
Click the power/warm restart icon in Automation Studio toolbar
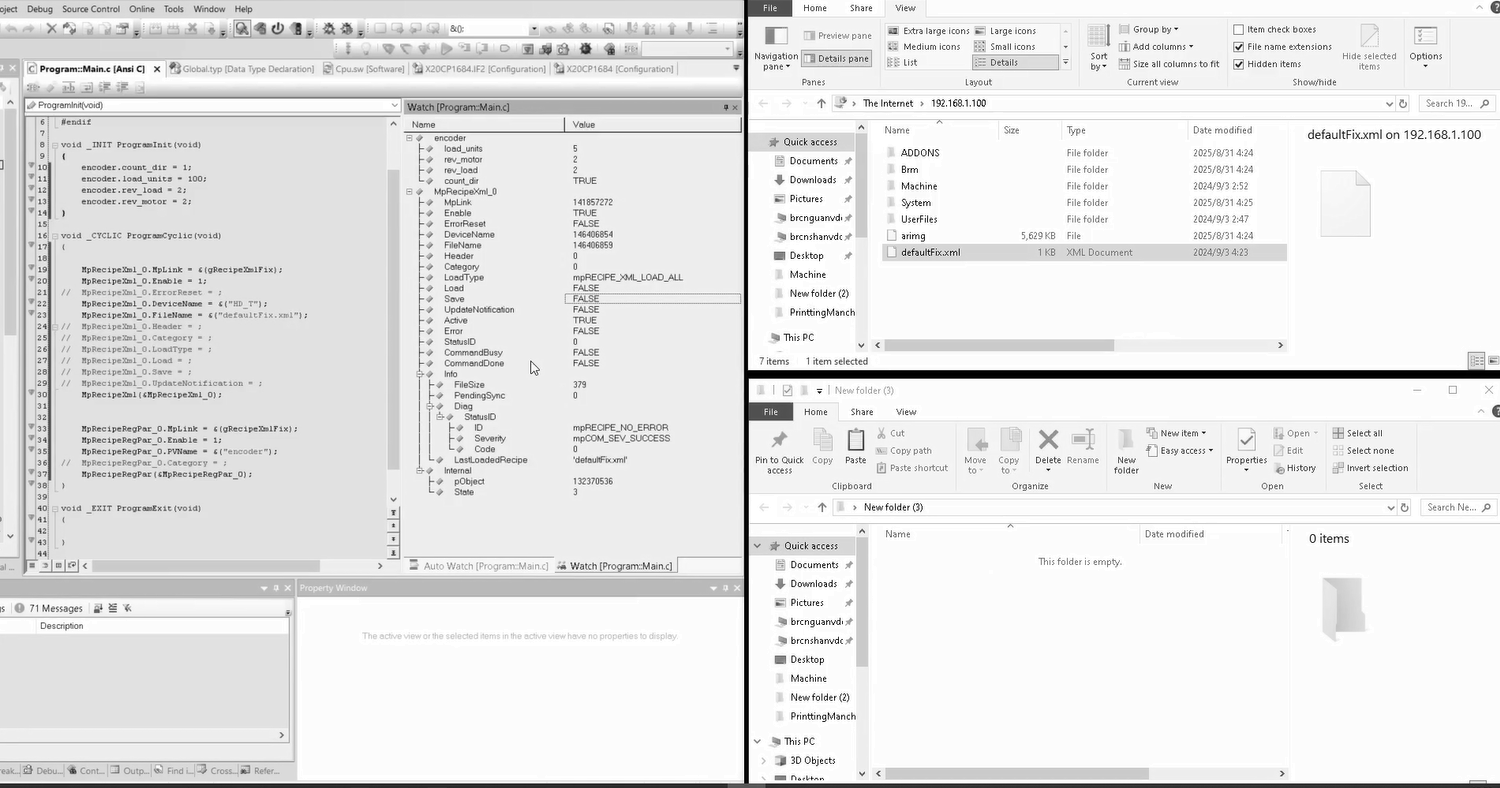point(277,29)
